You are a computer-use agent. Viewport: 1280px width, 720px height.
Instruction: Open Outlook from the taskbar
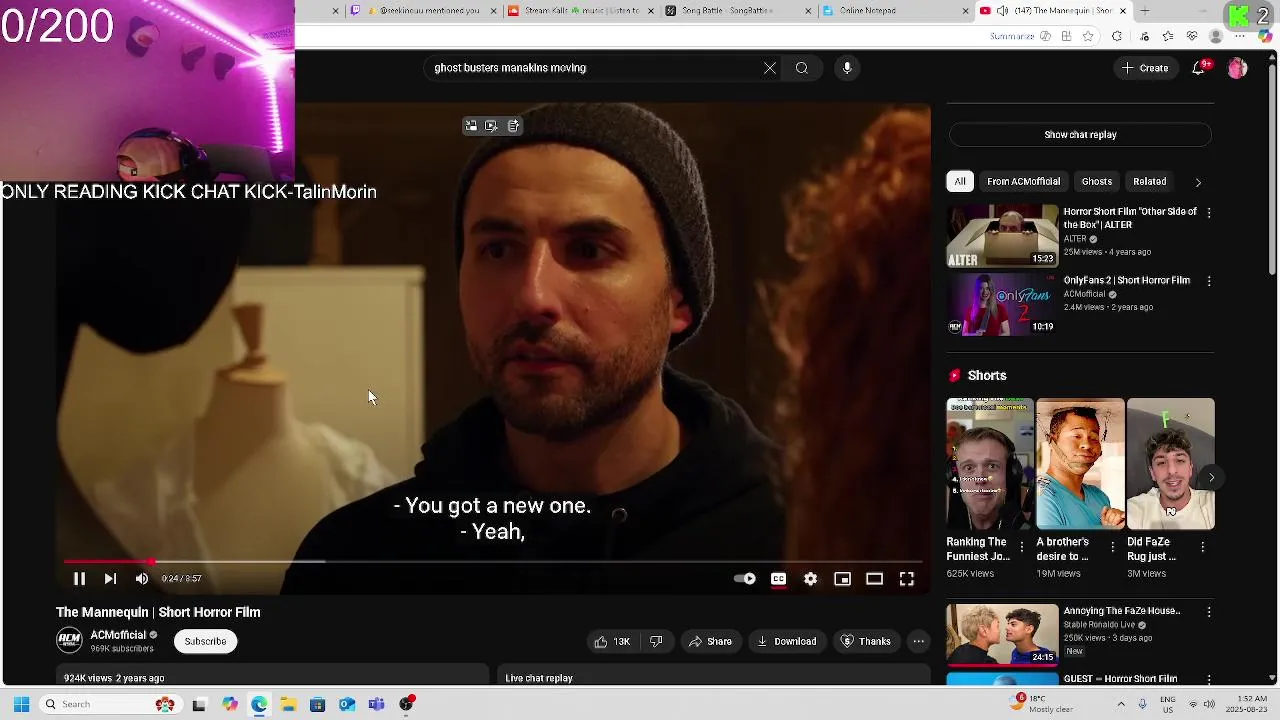pos(347,704)
